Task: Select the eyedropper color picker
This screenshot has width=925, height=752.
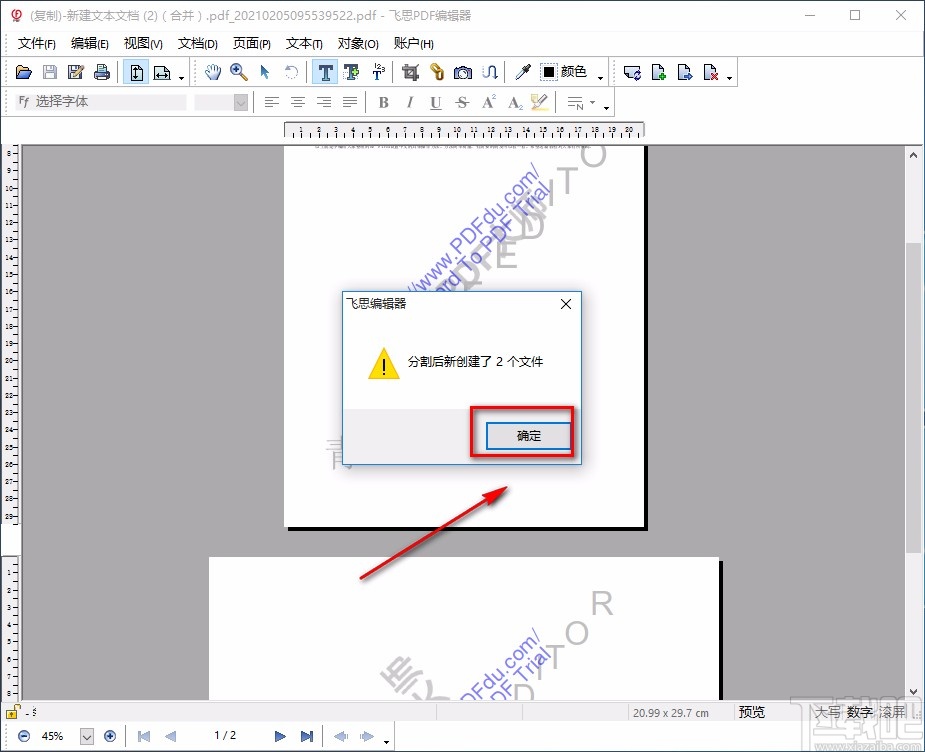Action: (523, 73)
